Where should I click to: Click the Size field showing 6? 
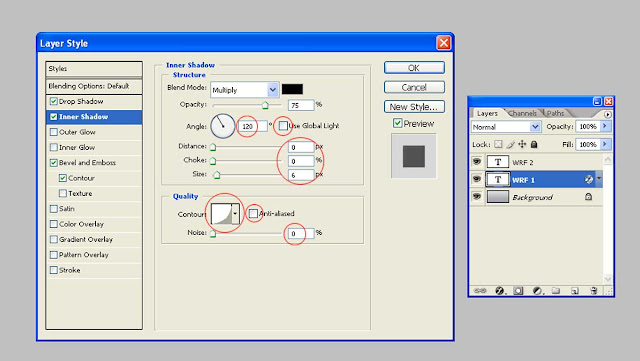pos(301,175)
